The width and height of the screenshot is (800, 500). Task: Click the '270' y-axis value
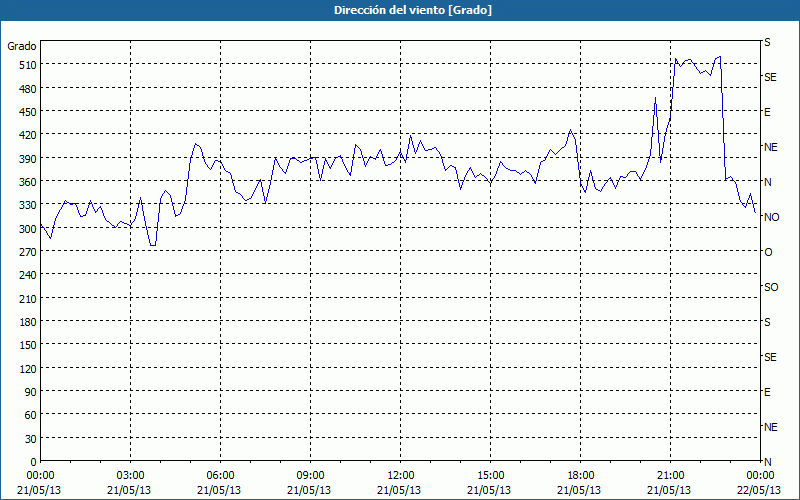tap(28, 252)
